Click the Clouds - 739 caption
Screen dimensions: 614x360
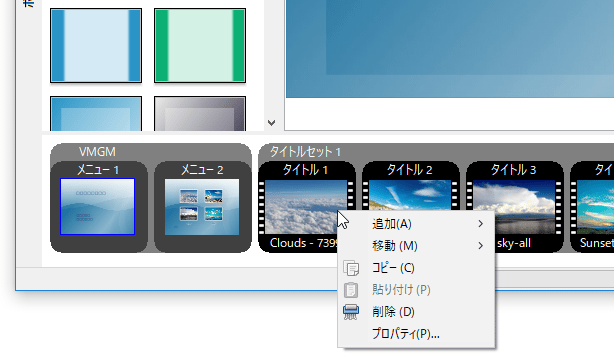303,243
